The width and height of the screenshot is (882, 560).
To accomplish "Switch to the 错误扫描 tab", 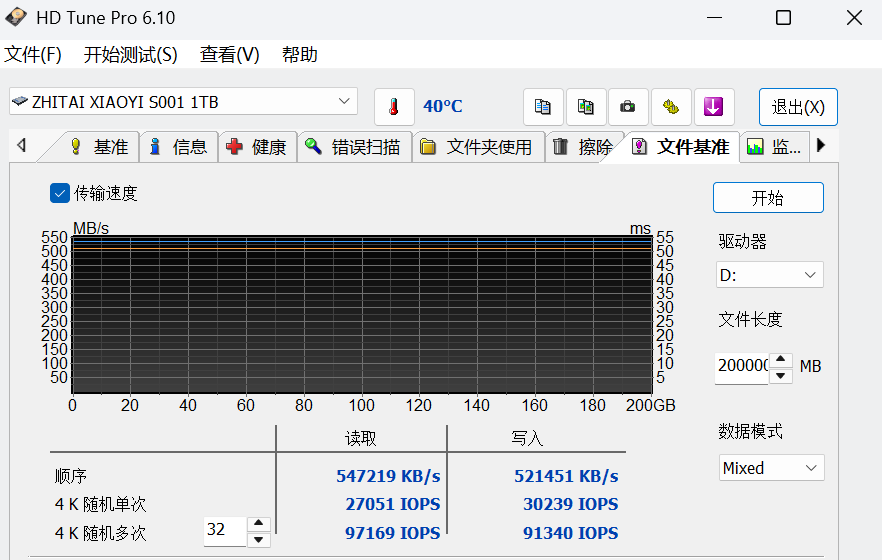I will pos(355,147).
